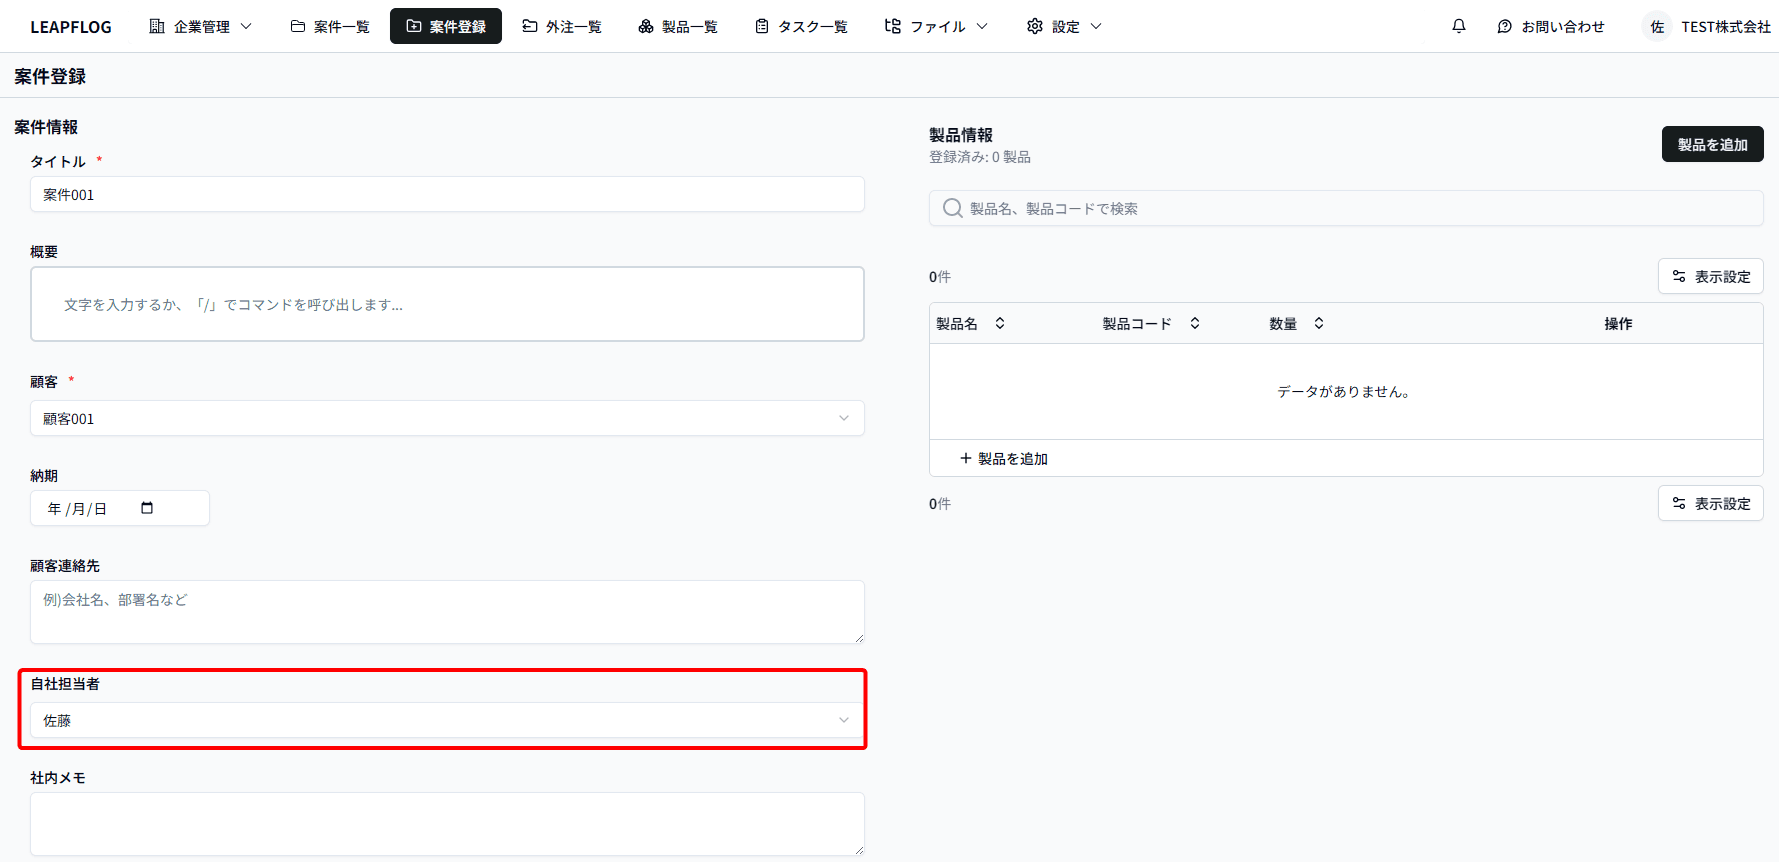1779x862 pixels.
Task: Click the icon beside 外注一覧
Action: 530,26
